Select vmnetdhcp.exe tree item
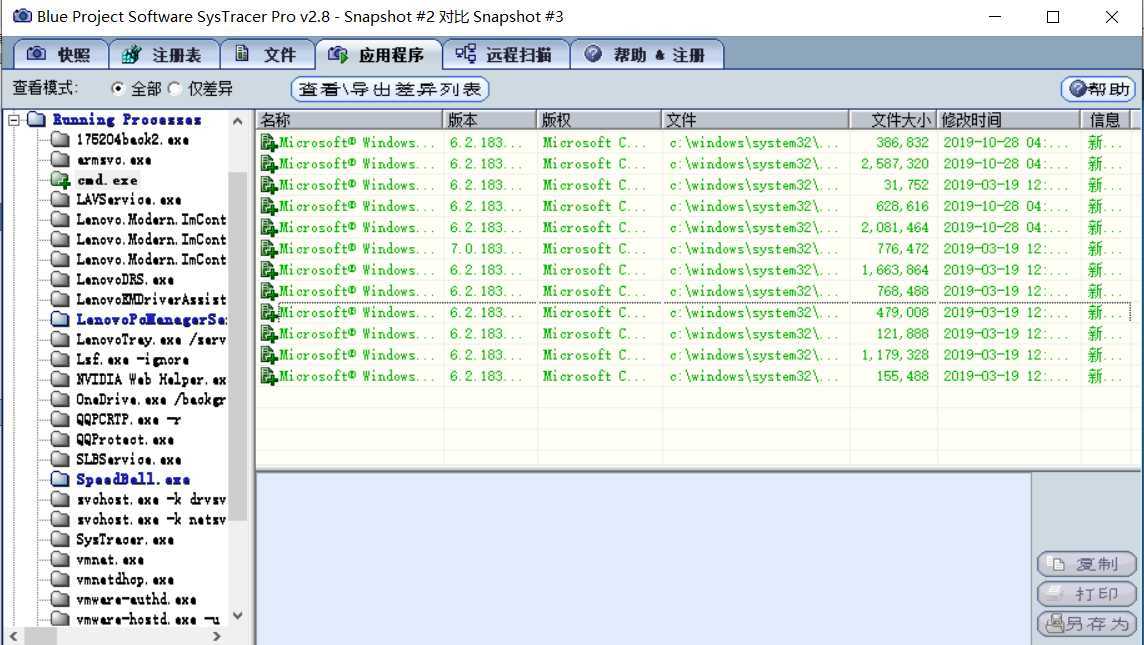This screenshot has width=1144, height=645. point(125,579)
